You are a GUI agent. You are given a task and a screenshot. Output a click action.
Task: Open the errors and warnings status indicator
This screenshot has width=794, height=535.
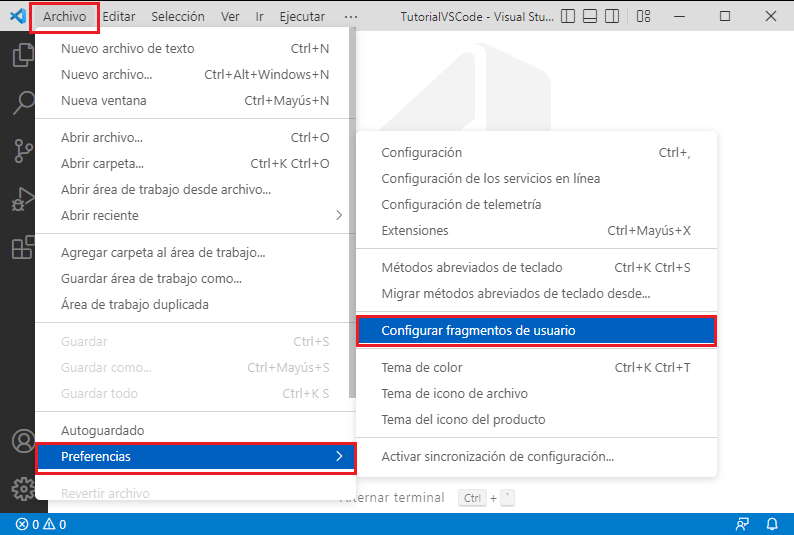tap(41, 524)
